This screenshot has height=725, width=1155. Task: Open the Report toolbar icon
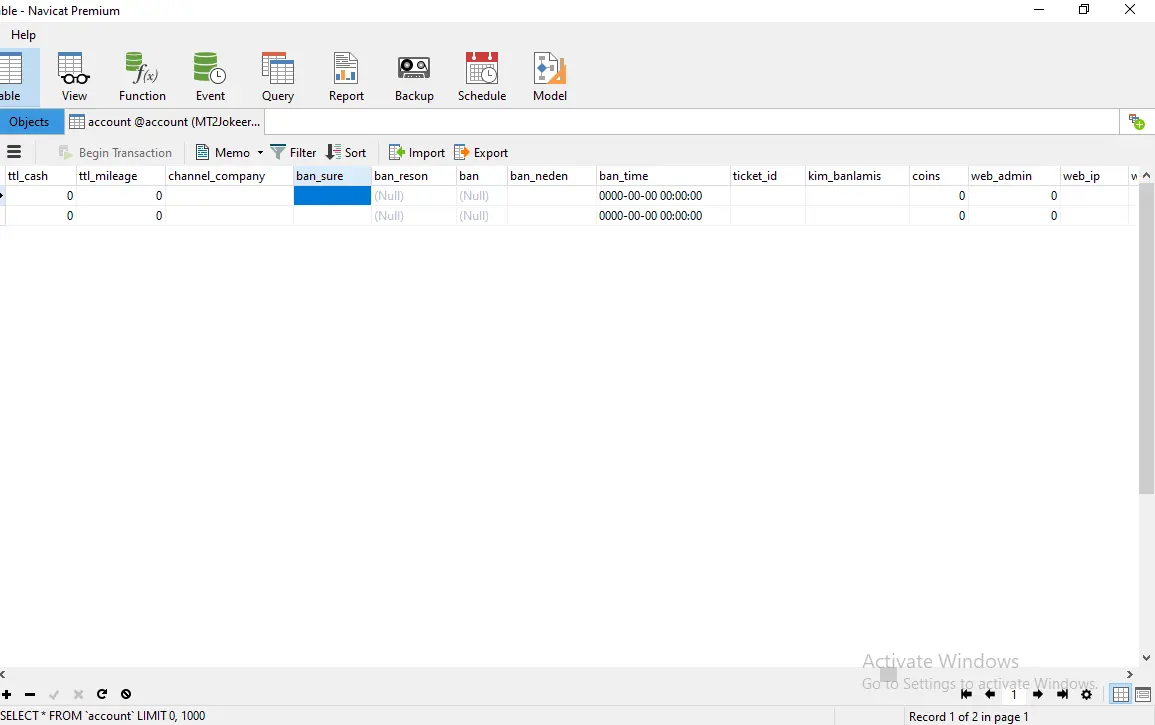point(346,77)
